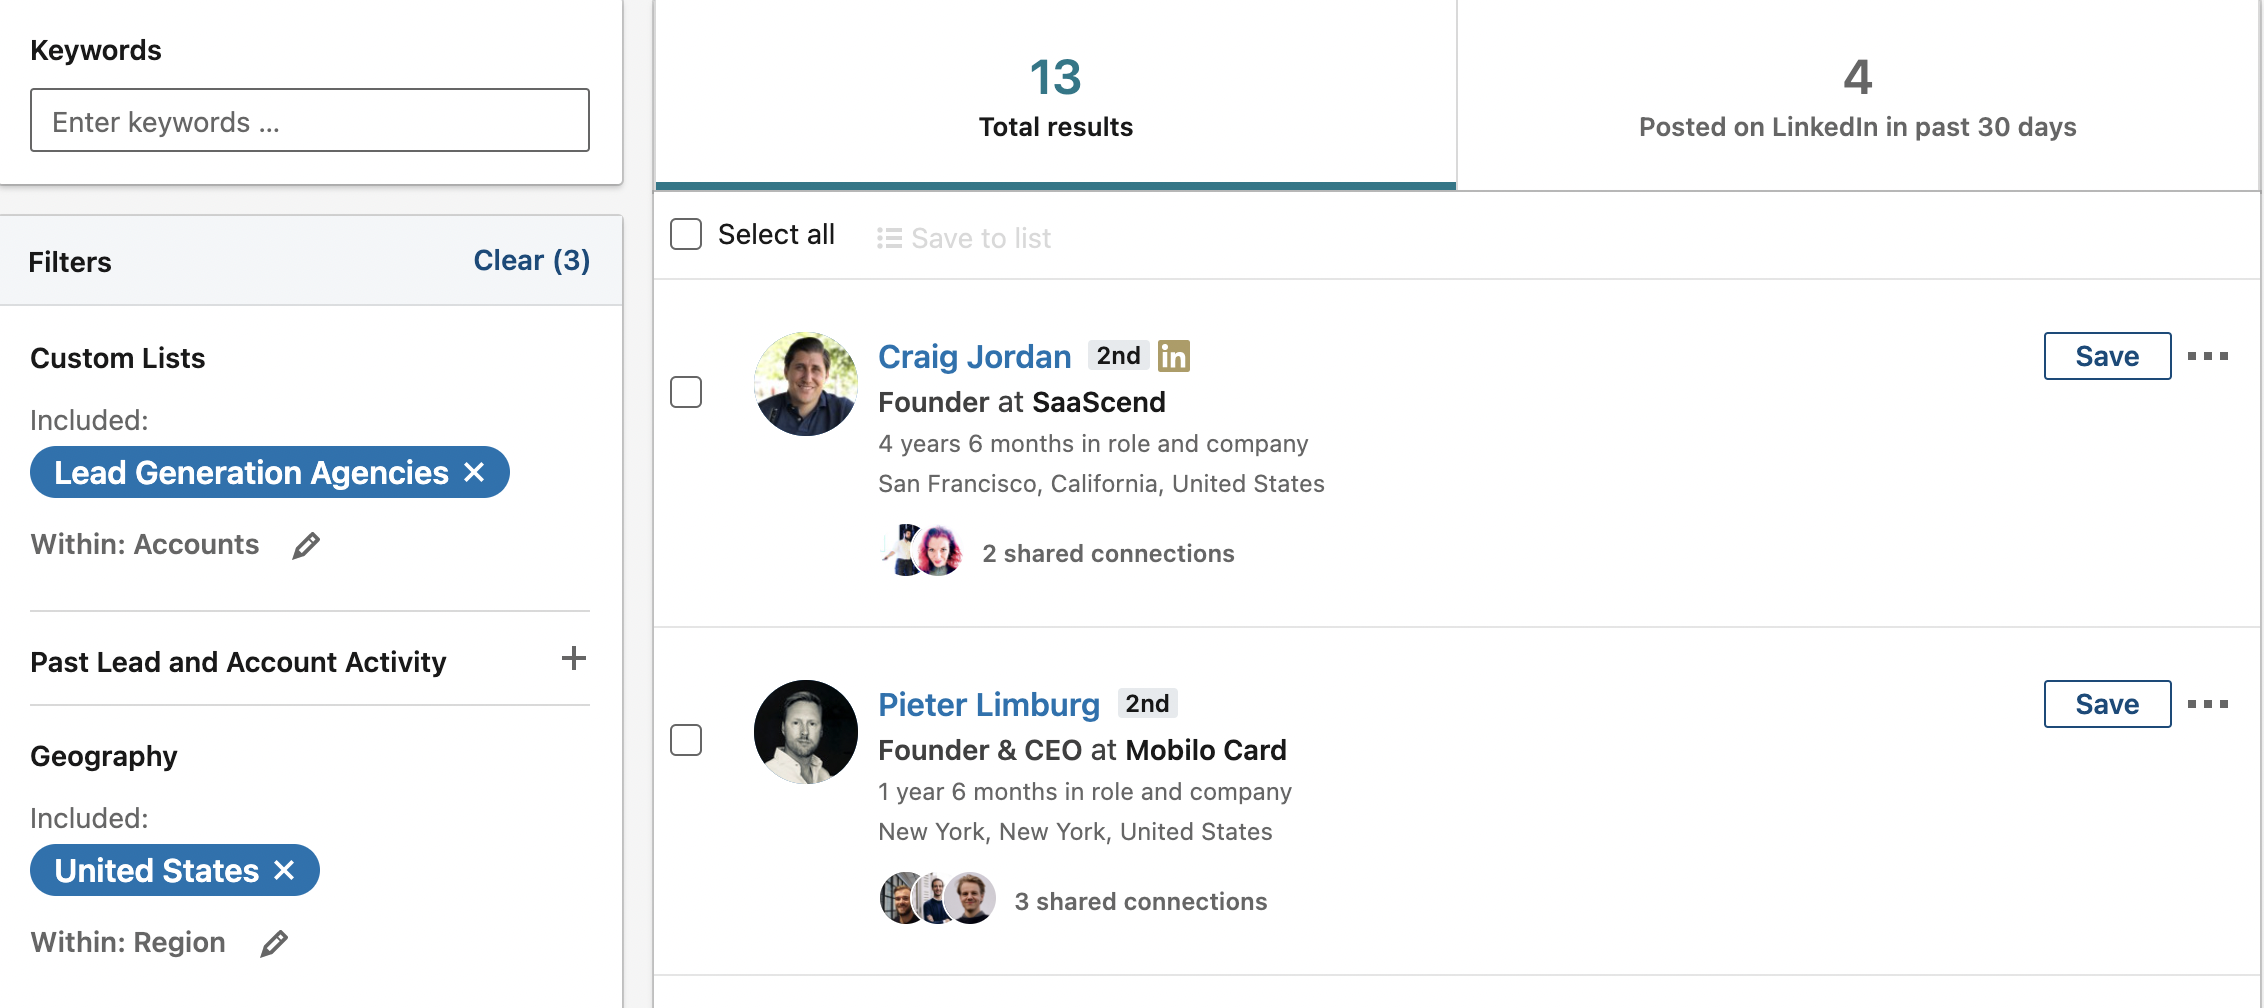This screenshot has width=2264, height=1008.
Task: Edit the Within: Accounts scope pencil
Action: tap(306, 545)
